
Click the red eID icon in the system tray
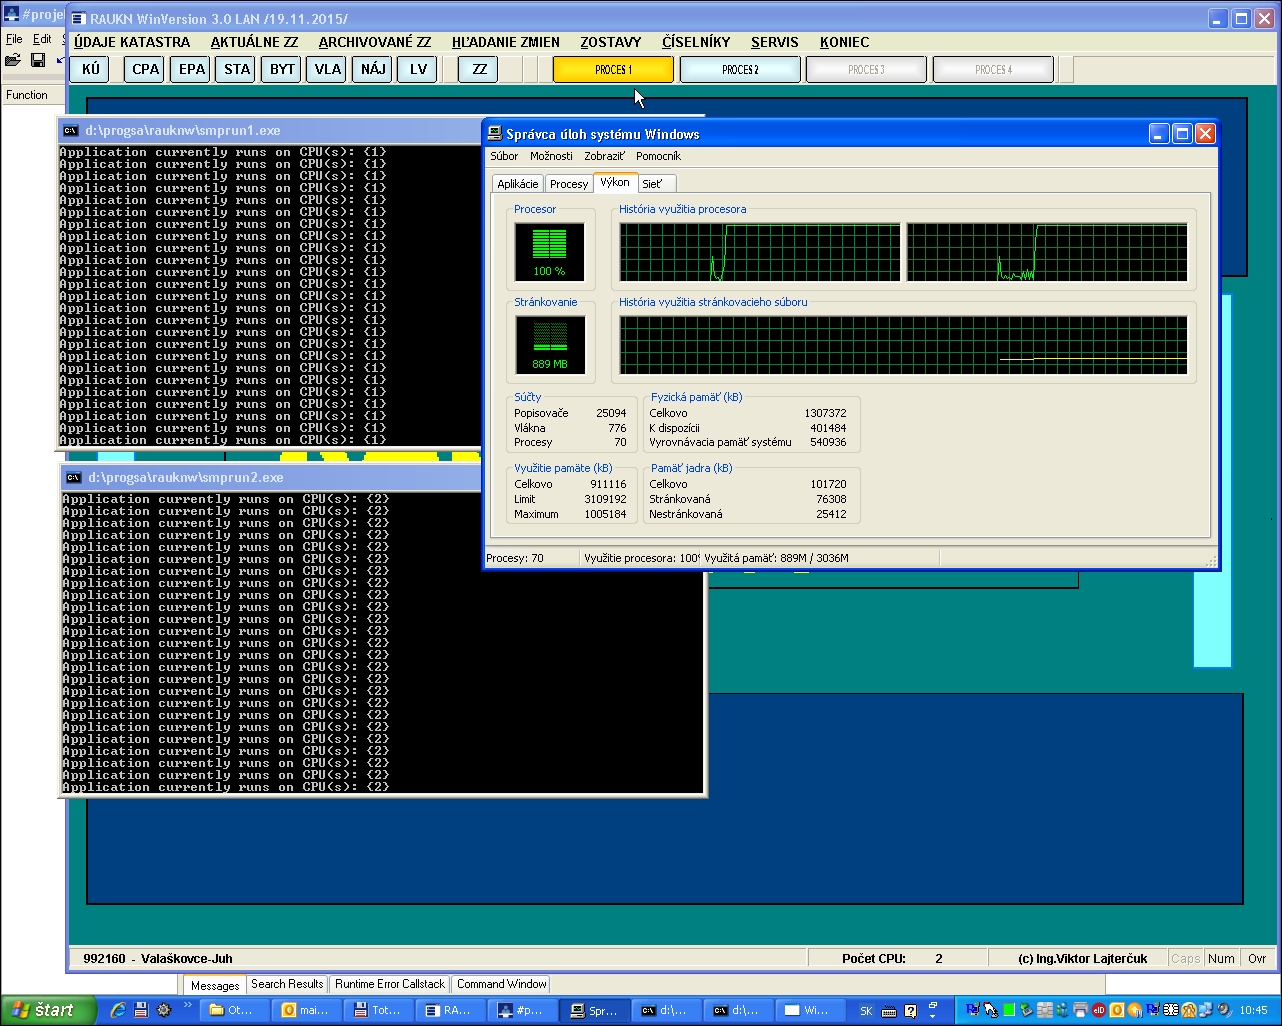[1097, 1010]
